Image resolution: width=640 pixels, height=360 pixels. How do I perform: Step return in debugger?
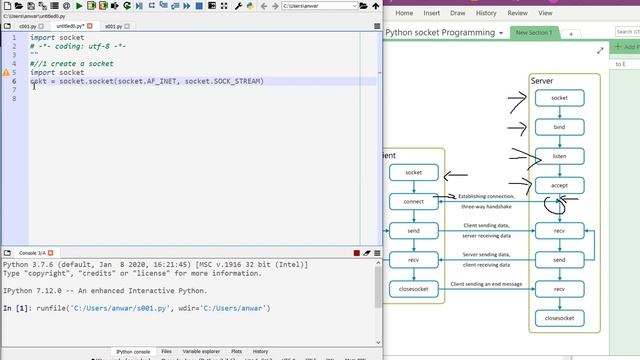pyautogui.click(x=175, y=6)
